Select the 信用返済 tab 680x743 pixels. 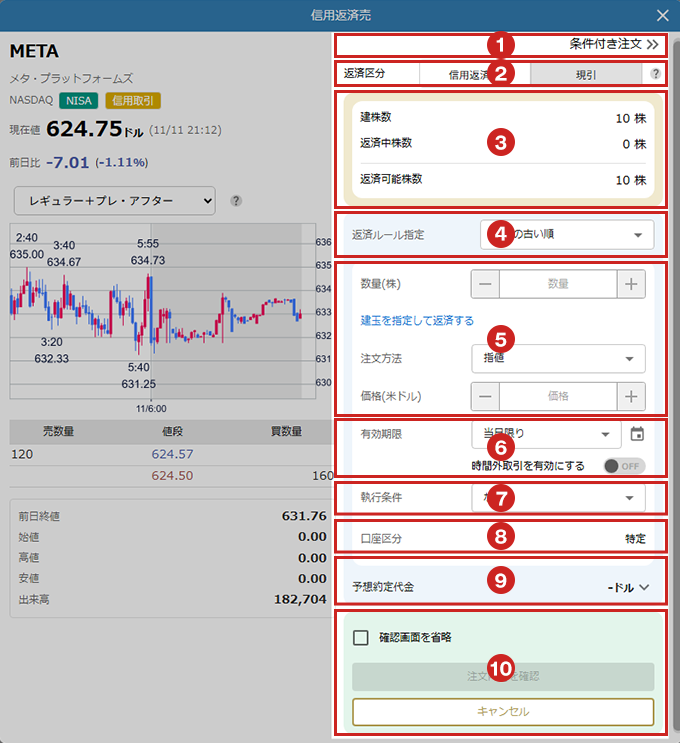coord(474,74)
